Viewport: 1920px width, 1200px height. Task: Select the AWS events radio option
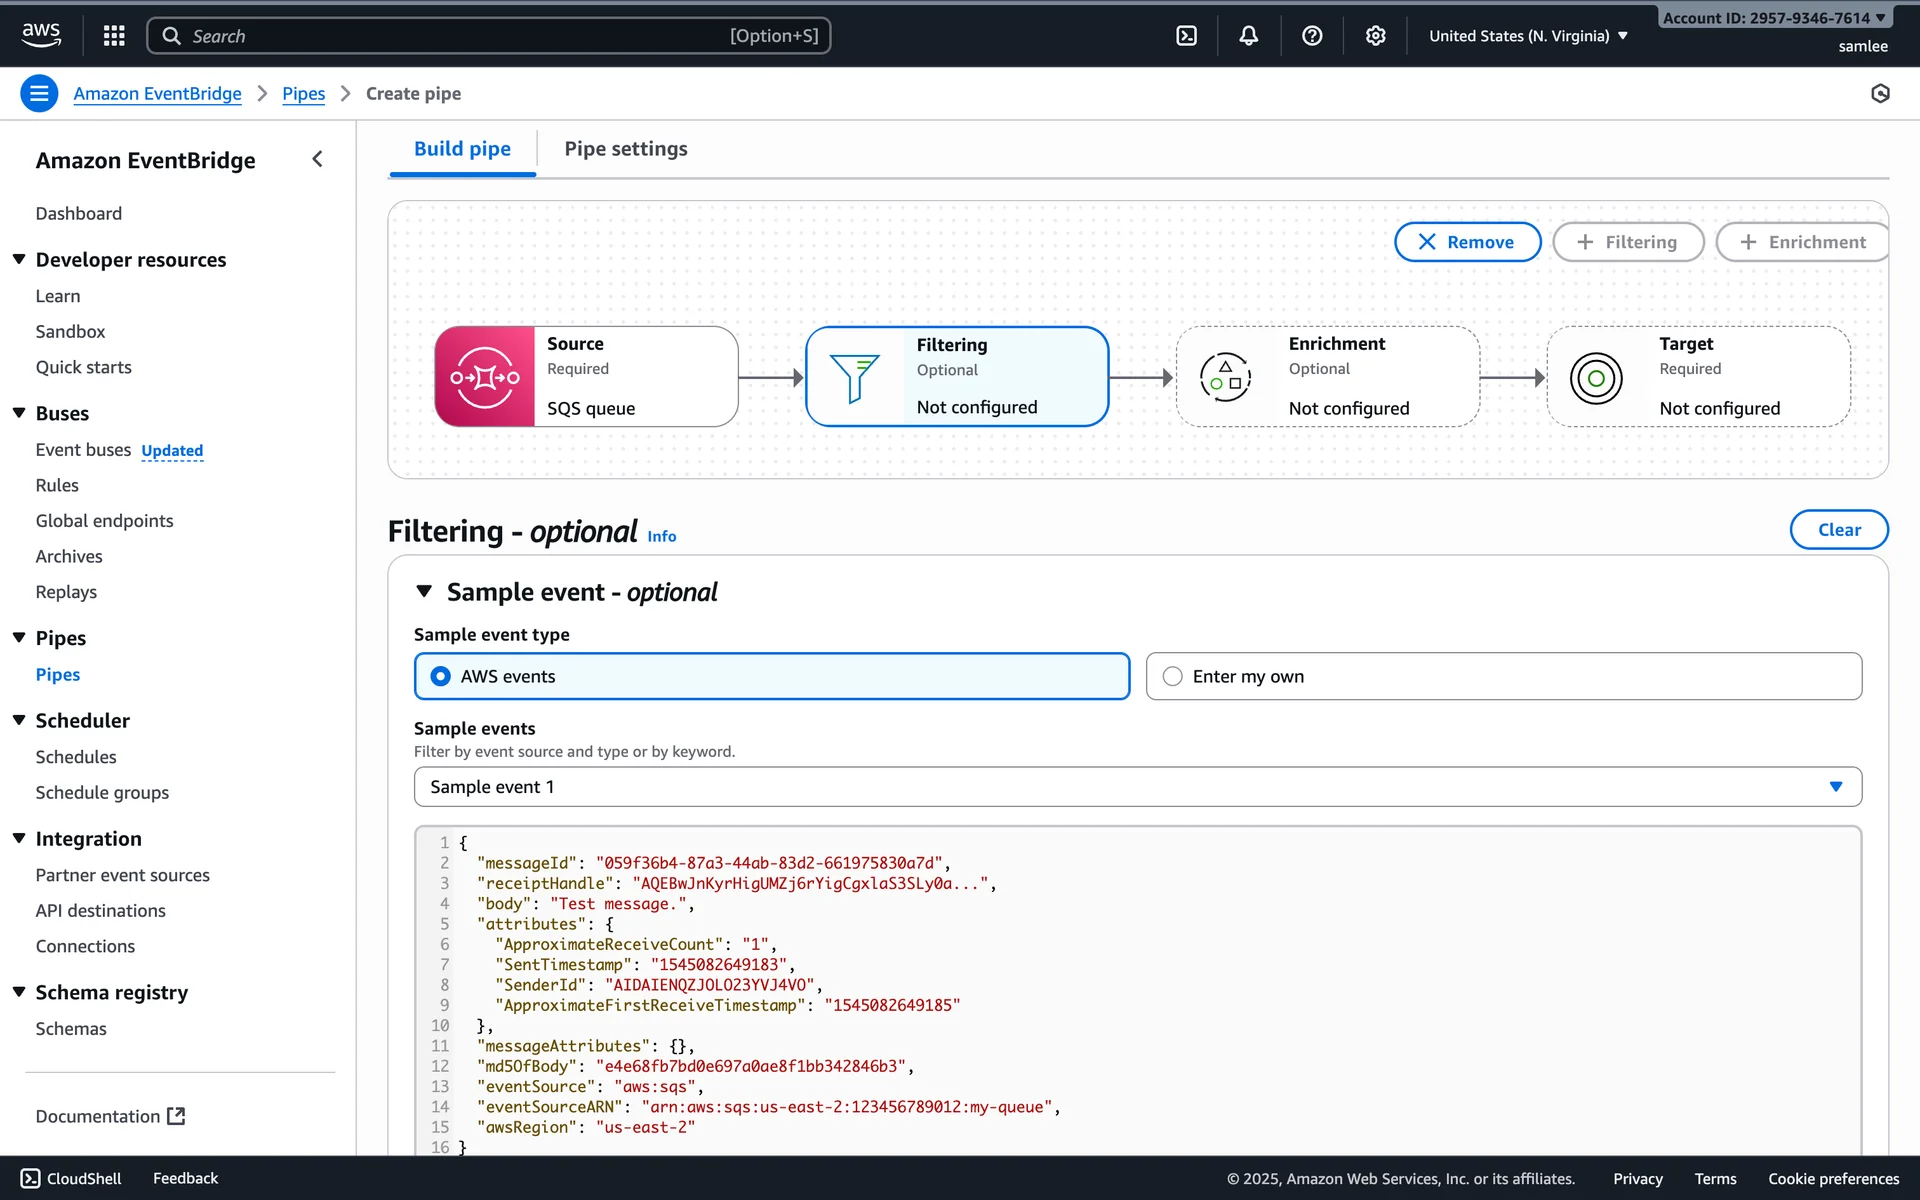coord(441,677)
